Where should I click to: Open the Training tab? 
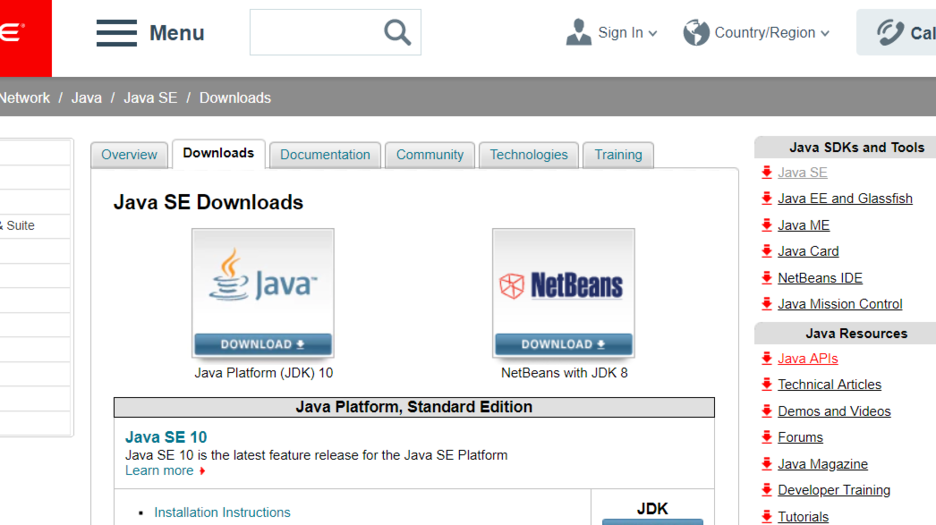[618, 155]
